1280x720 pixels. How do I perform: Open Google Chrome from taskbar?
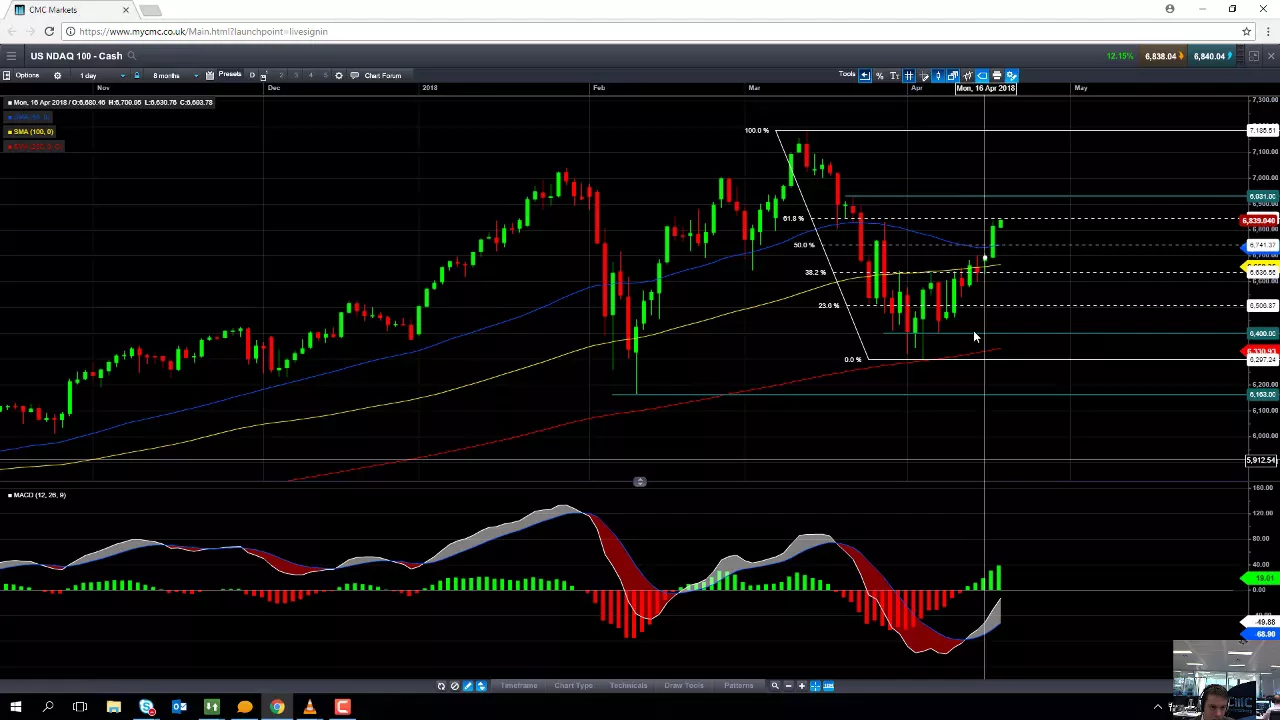pyautogui.click(x=277, y=708)
